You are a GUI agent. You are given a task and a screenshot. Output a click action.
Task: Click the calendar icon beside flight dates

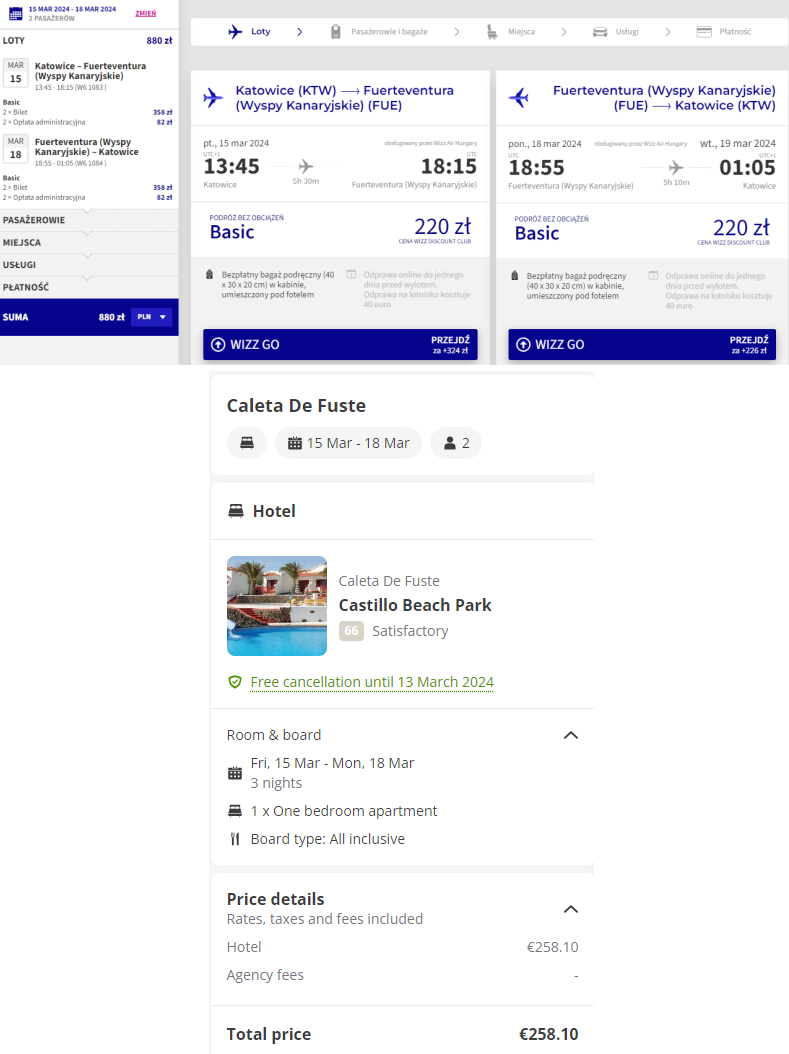15,13
